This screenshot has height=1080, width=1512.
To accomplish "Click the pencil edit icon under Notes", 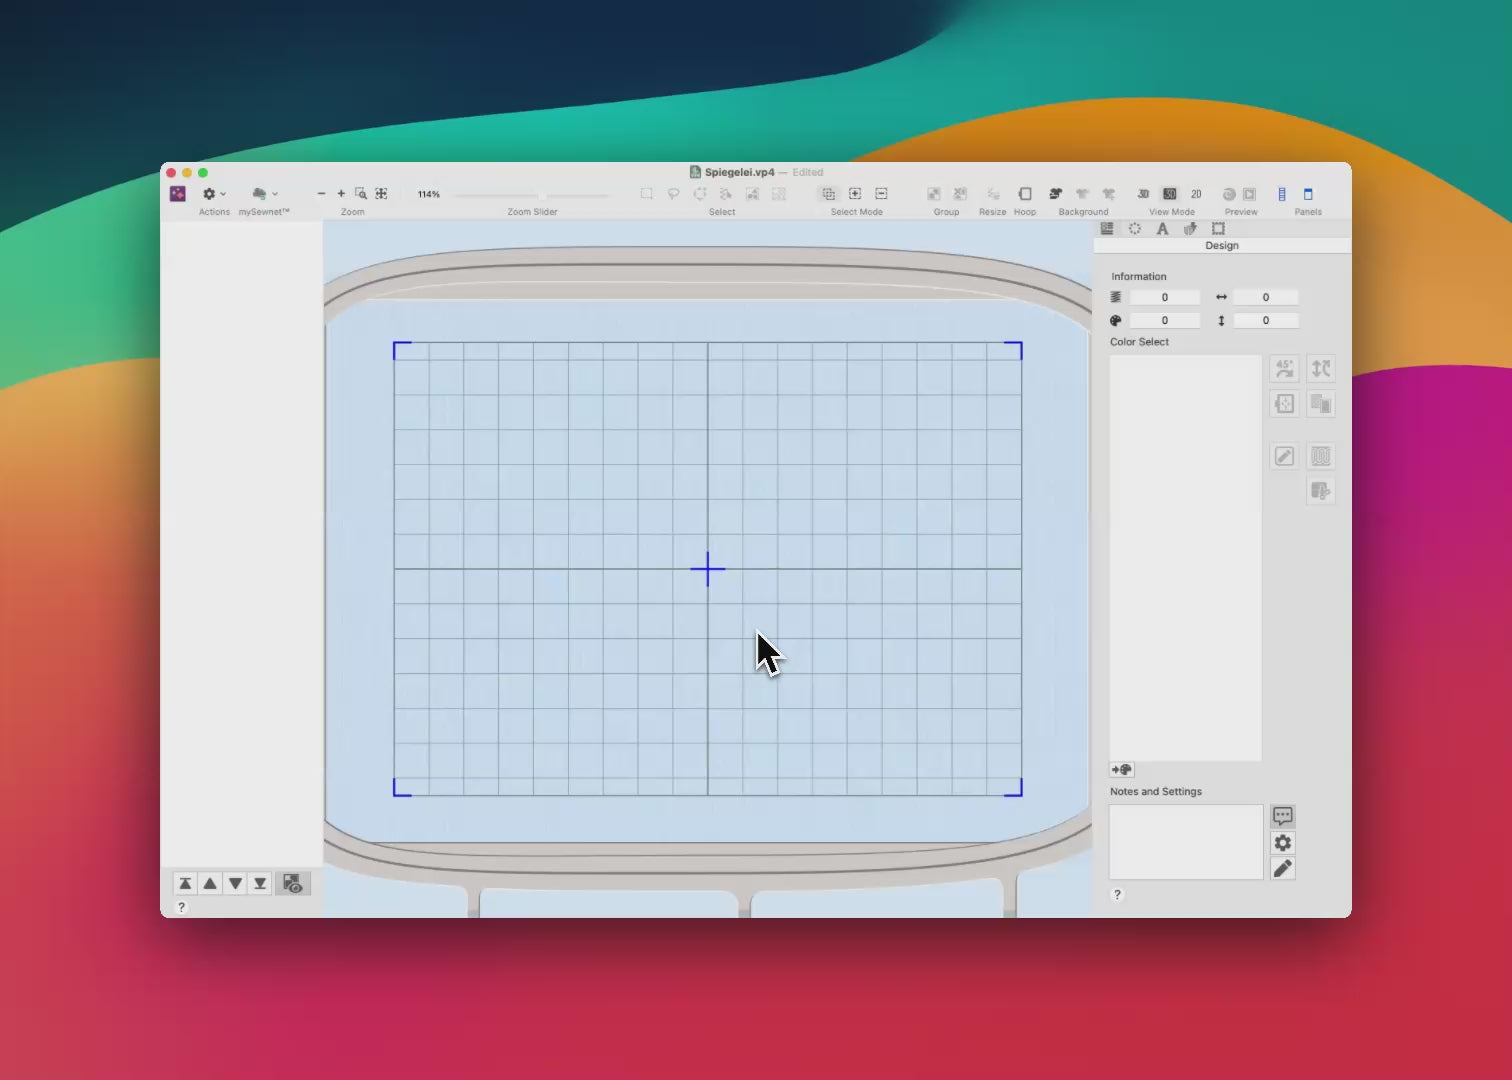I will pos(1283,868).
